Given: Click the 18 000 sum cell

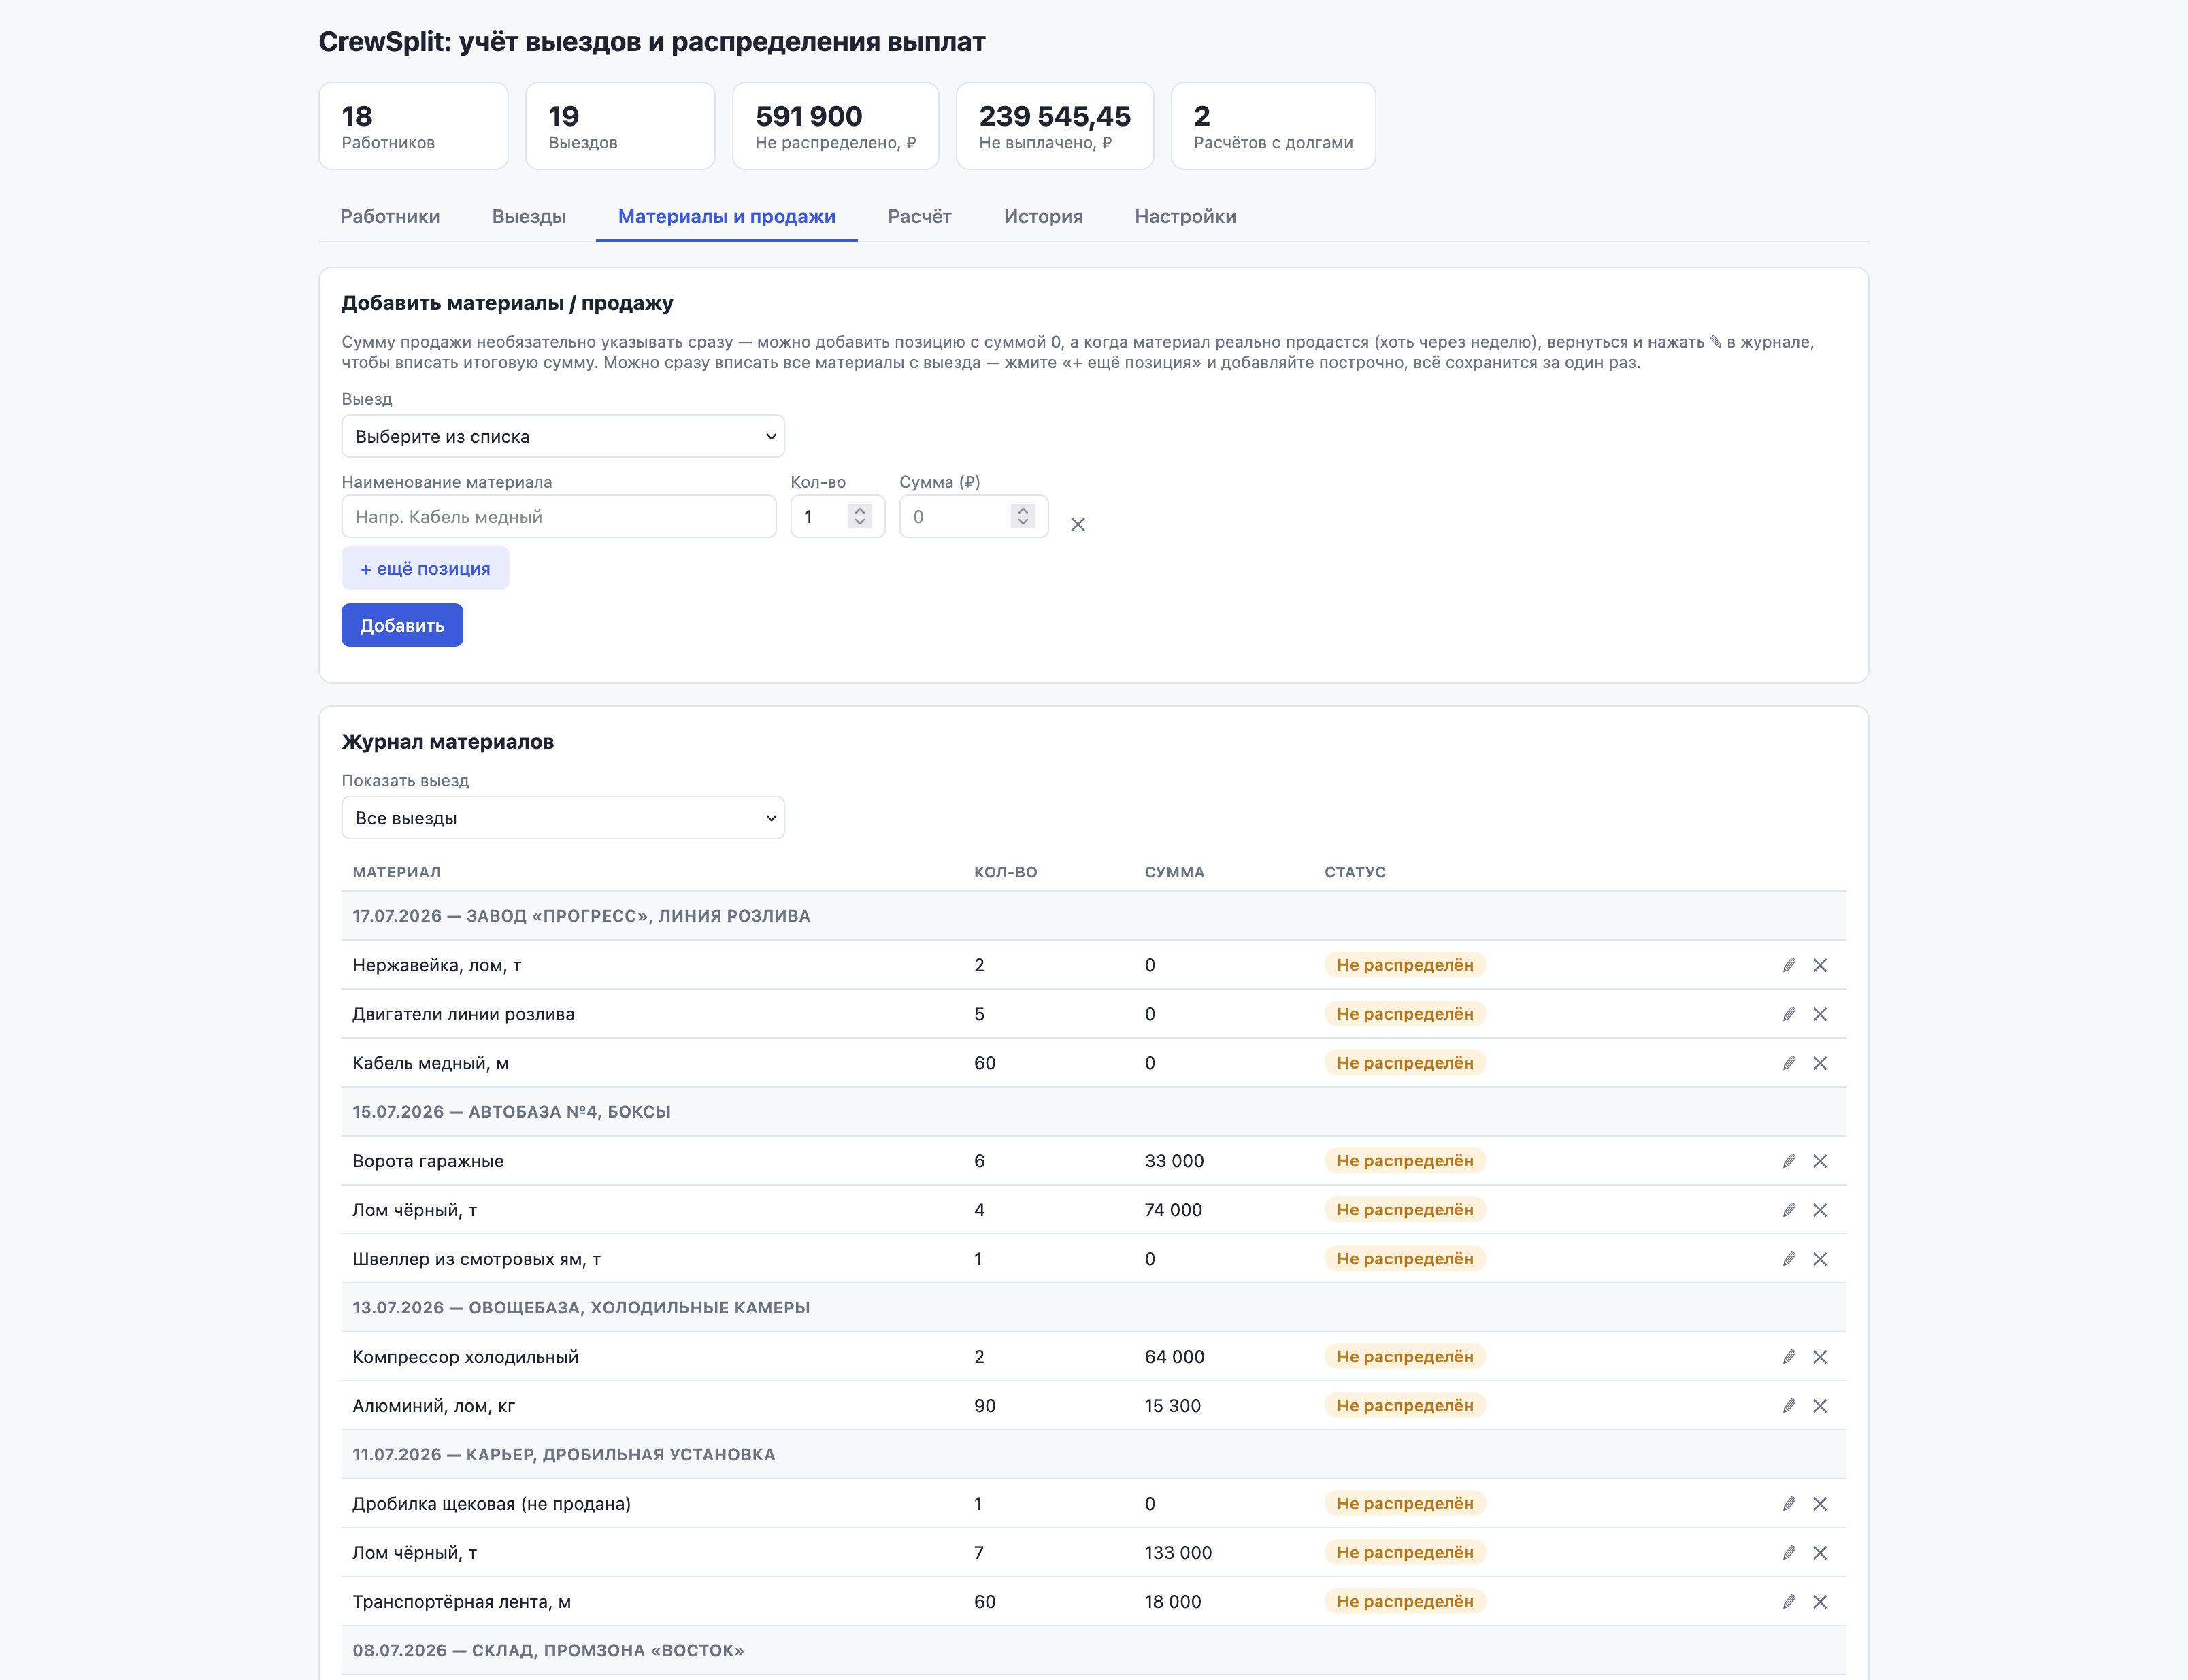Looking at the screenshot, I should point(1173,1602).
